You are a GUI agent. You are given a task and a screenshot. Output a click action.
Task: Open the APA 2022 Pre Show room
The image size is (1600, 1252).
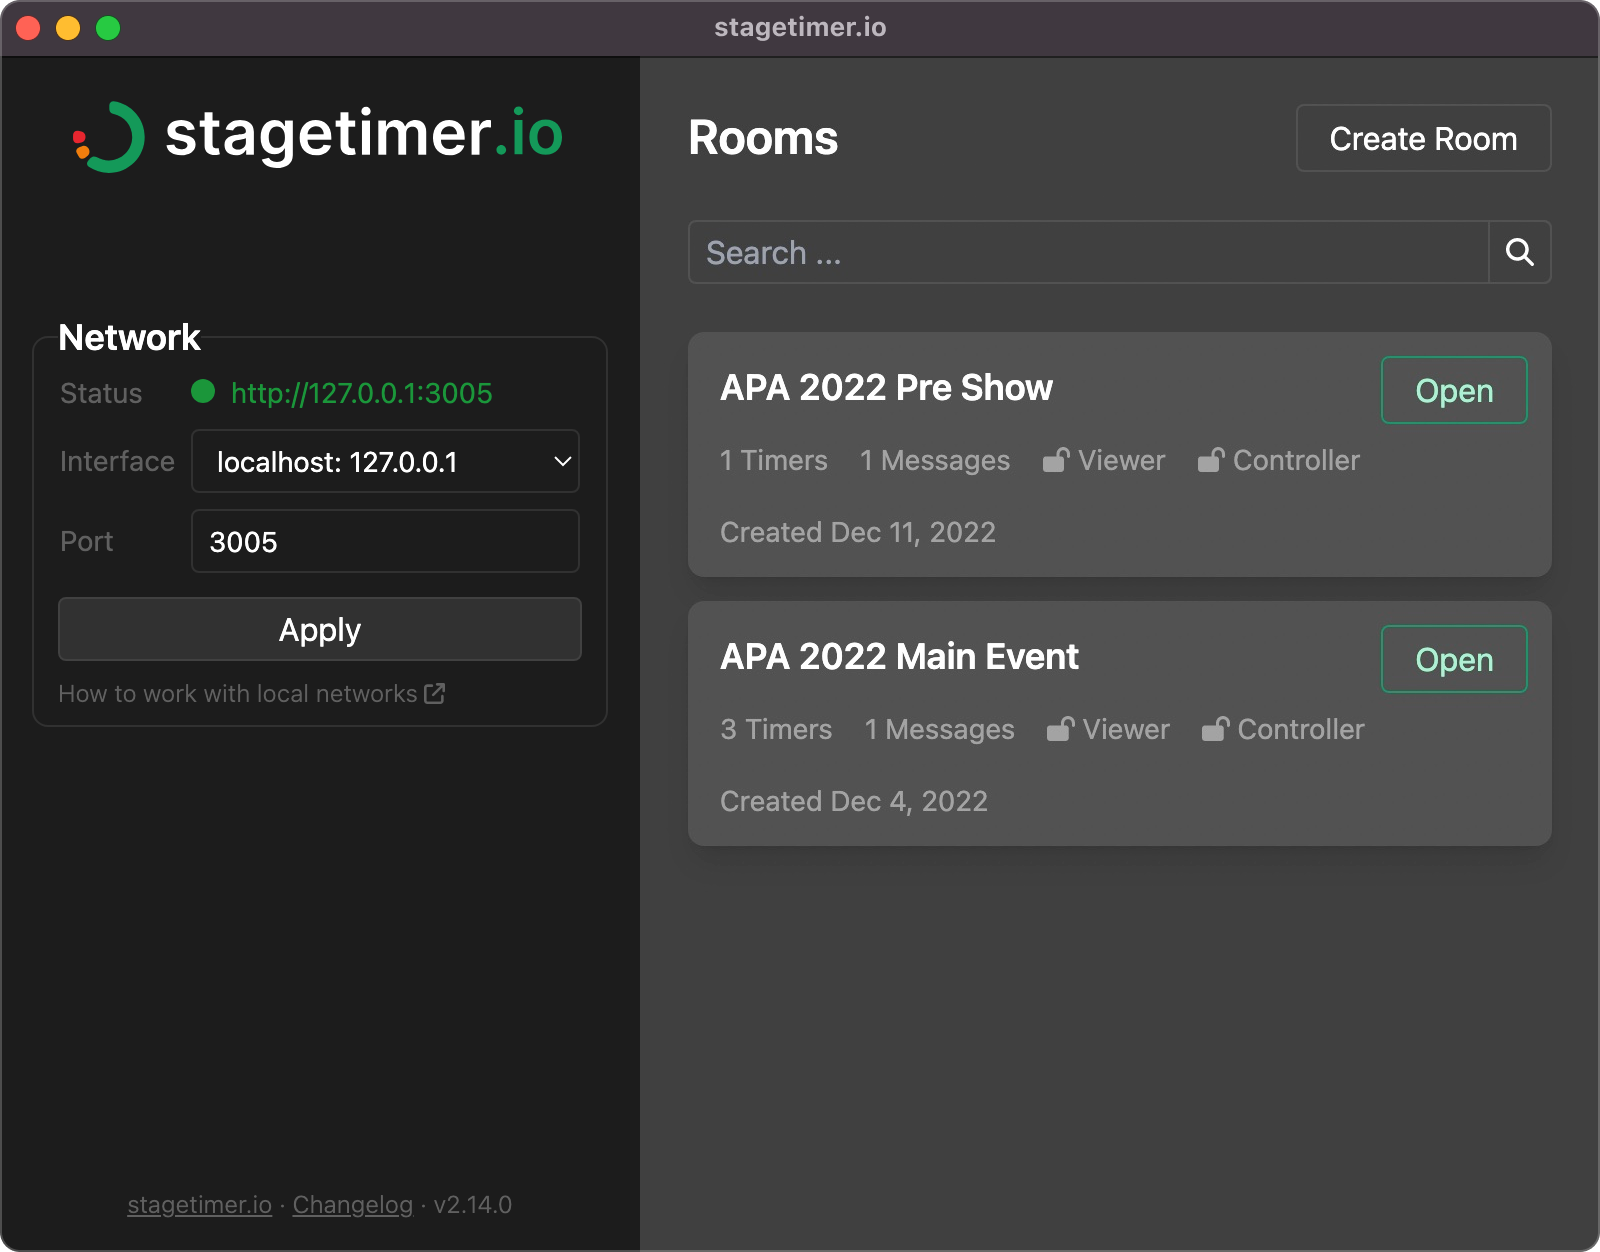click(1453, 390)
